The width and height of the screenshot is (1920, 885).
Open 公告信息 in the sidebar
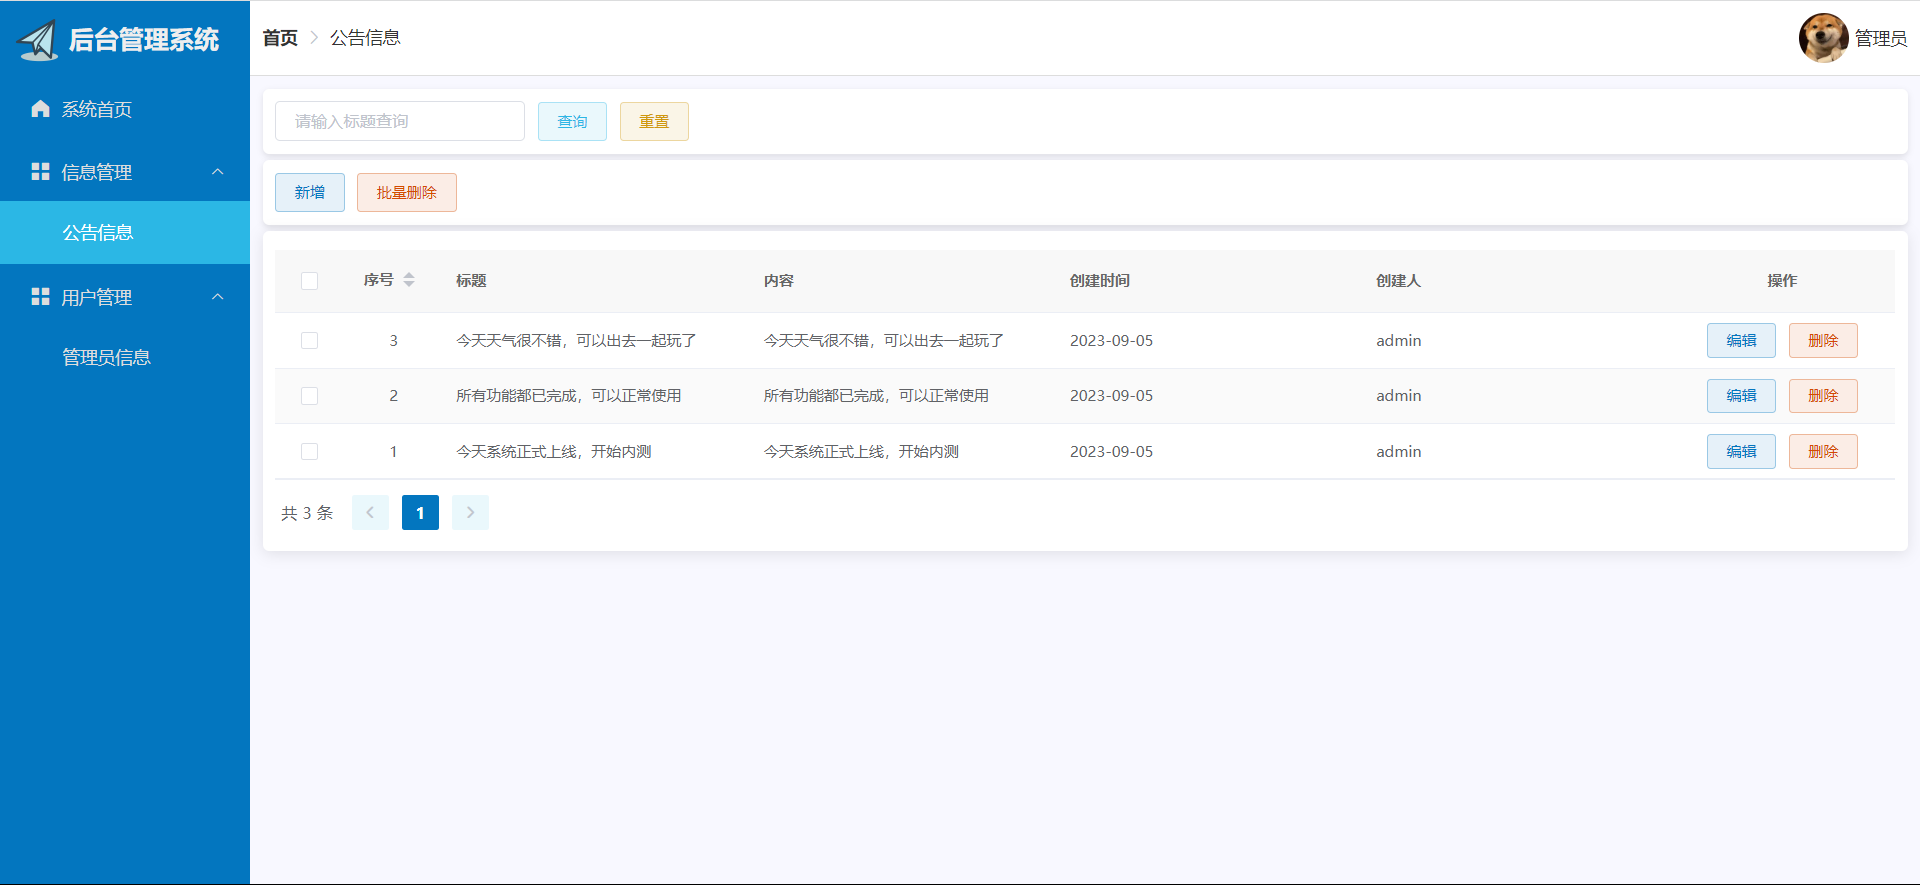[x=98, y=233]
